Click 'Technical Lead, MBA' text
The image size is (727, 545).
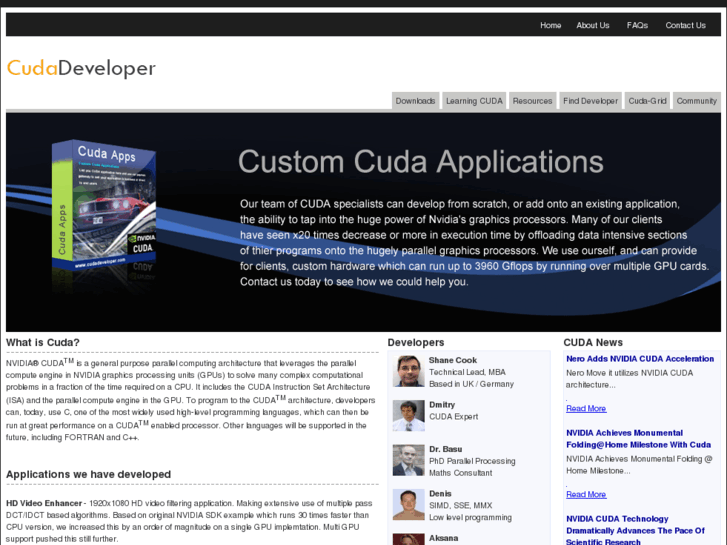pyautogui.click(x=467, y=372)
